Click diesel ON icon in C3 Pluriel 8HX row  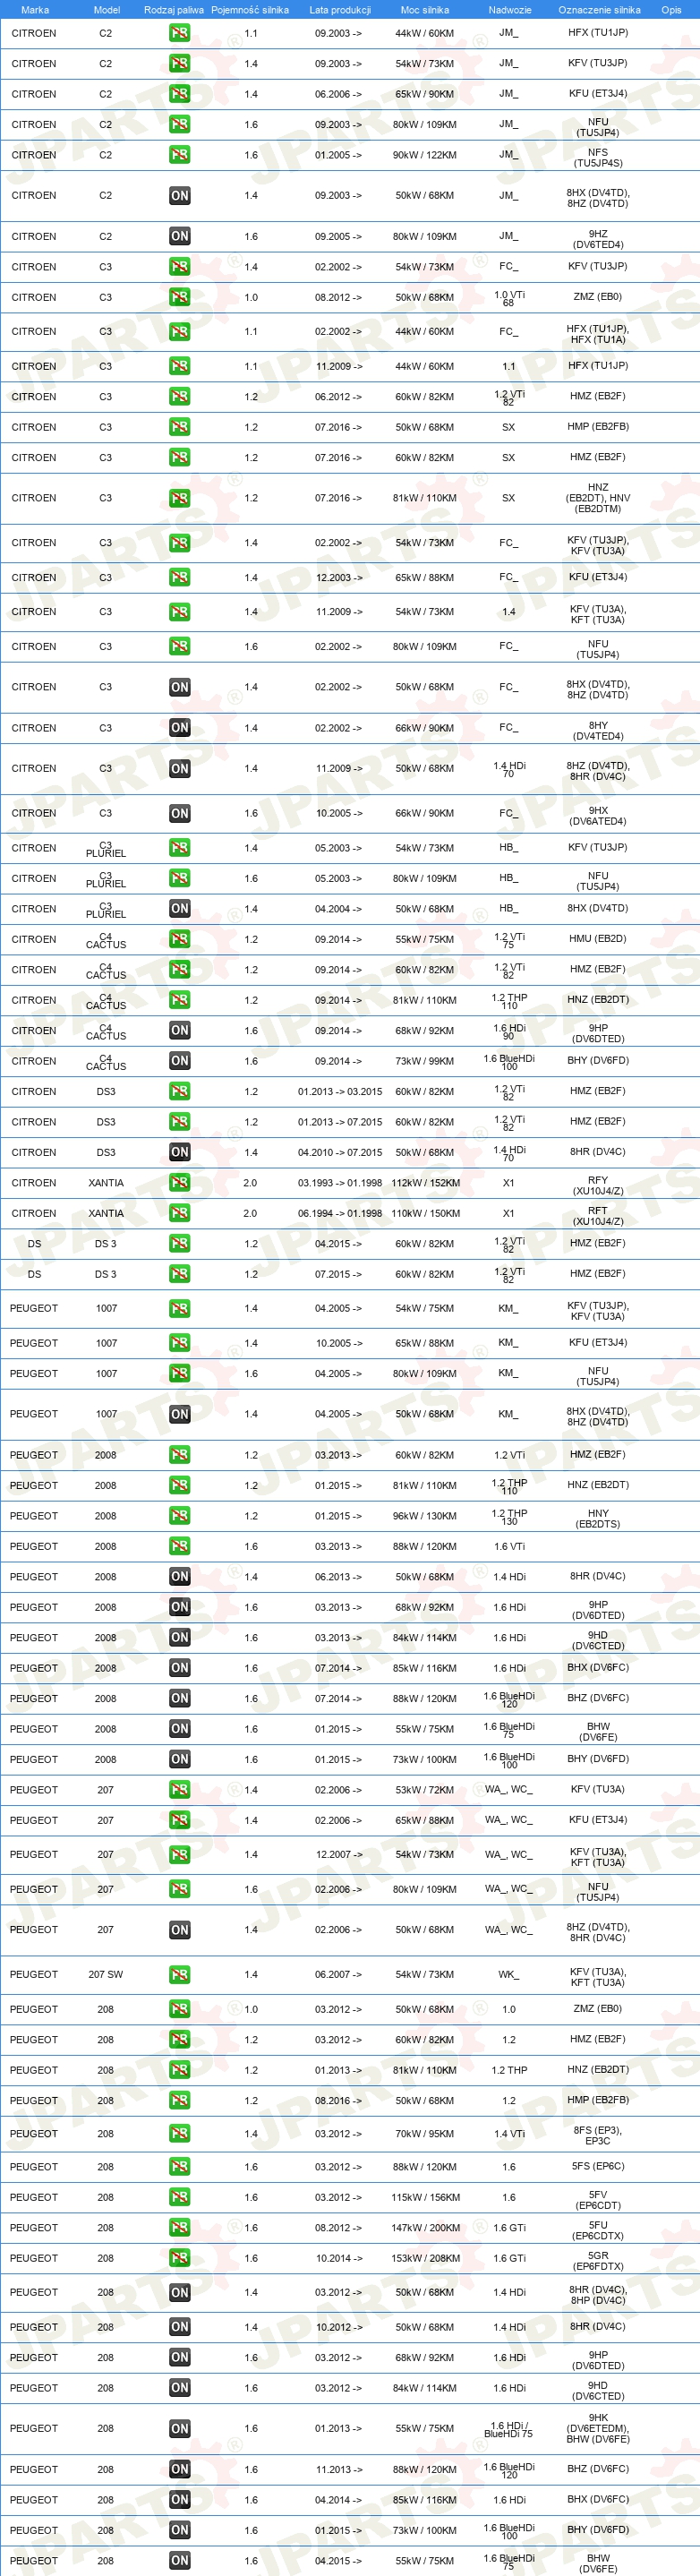tap(179, 909)
